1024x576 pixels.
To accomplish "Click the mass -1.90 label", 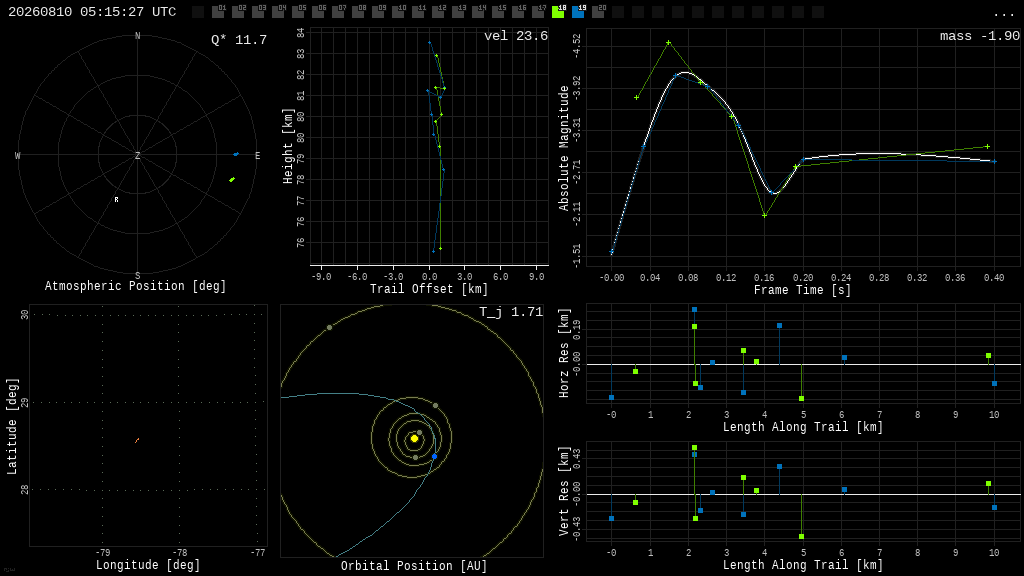I will click(x=980, y=36).
